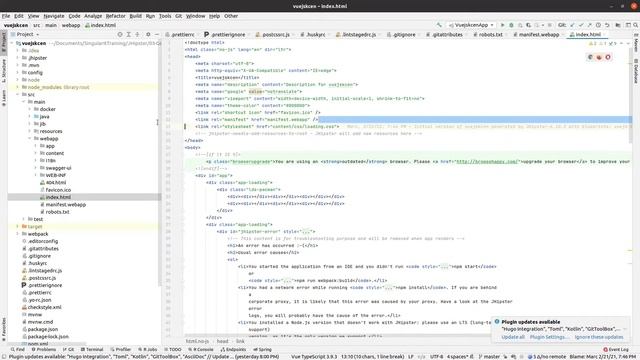Open the Event Log tool window
Screen dimensions: 640x360
pos(616,349)
